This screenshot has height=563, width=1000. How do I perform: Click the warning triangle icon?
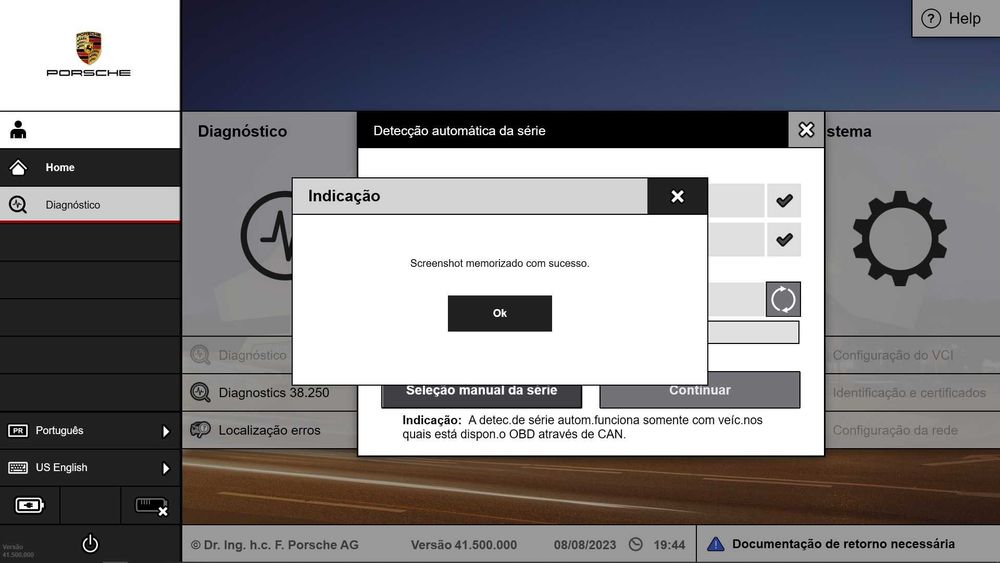(x=716, y=544)
